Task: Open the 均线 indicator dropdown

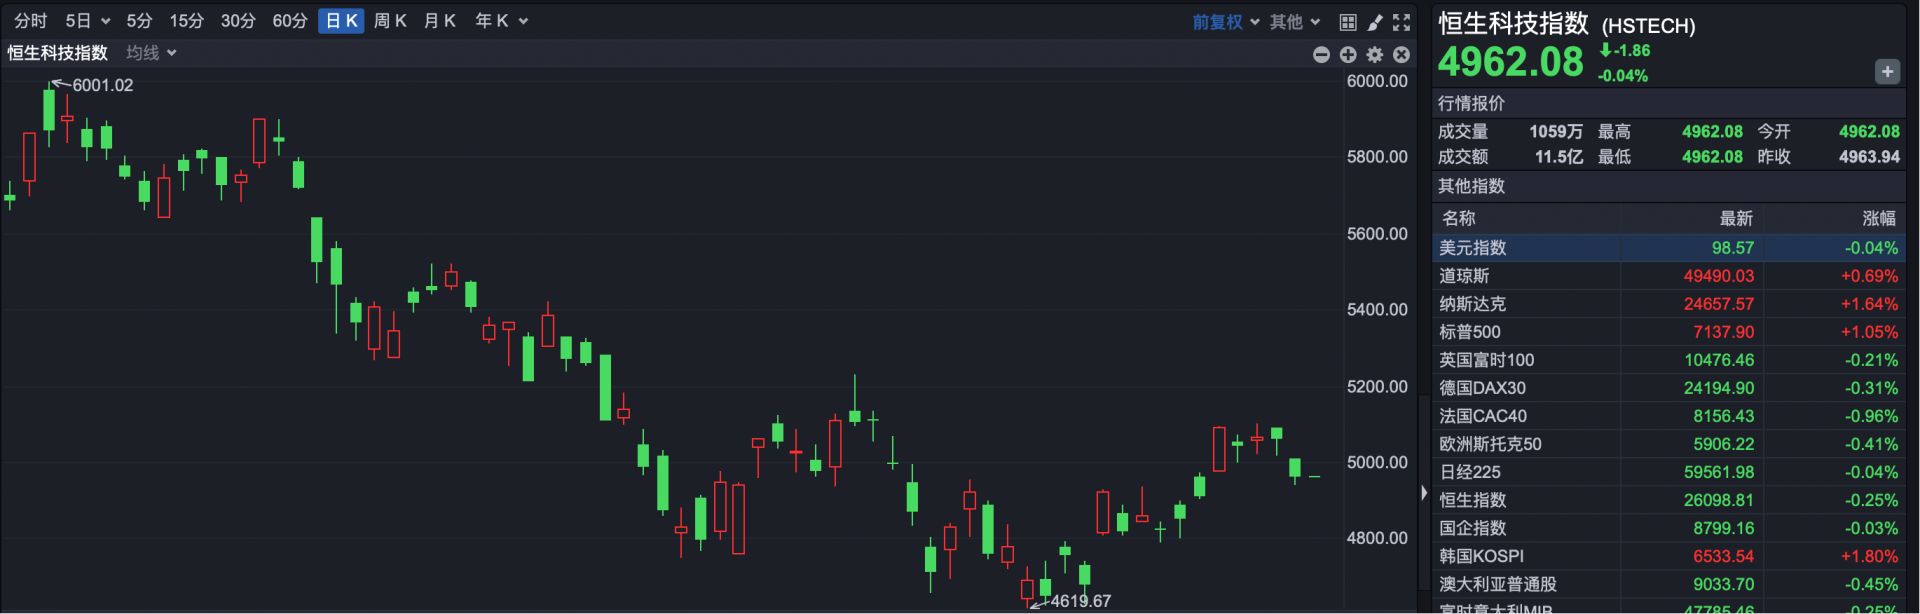Action: pos(172,53)
